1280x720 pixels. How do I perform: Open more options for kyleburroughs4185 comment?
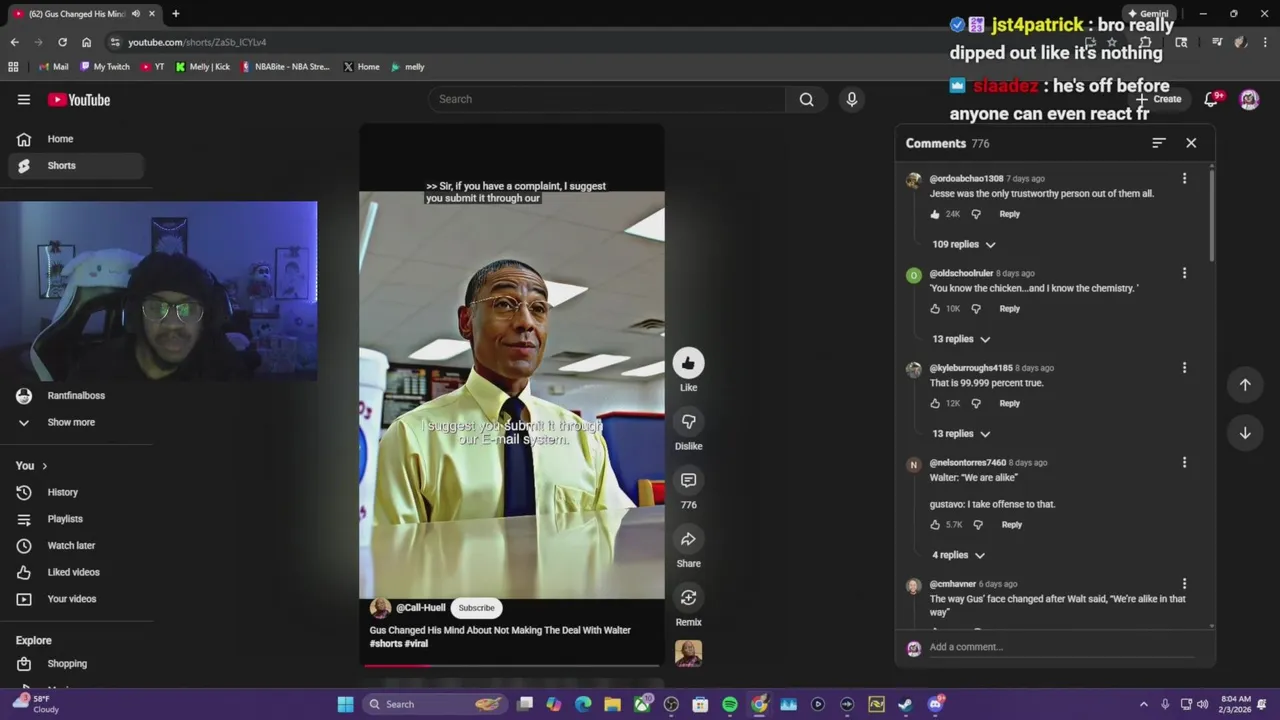pyautogui.click(x=1184, y=368)
